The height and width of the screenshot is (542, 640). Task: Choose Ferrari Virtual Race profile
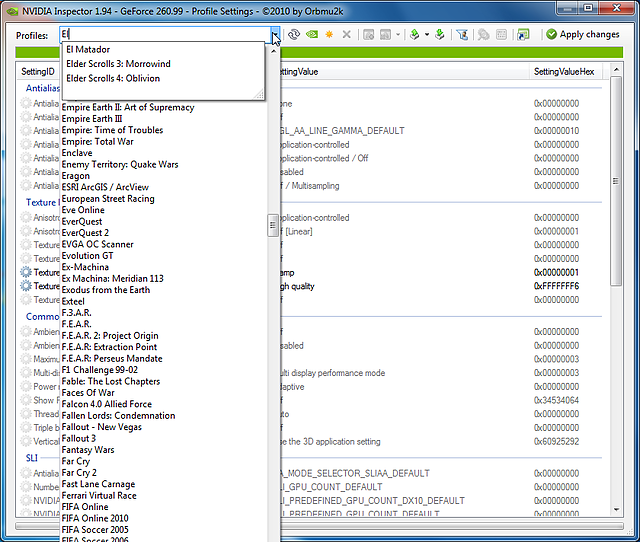pos(99,496)
